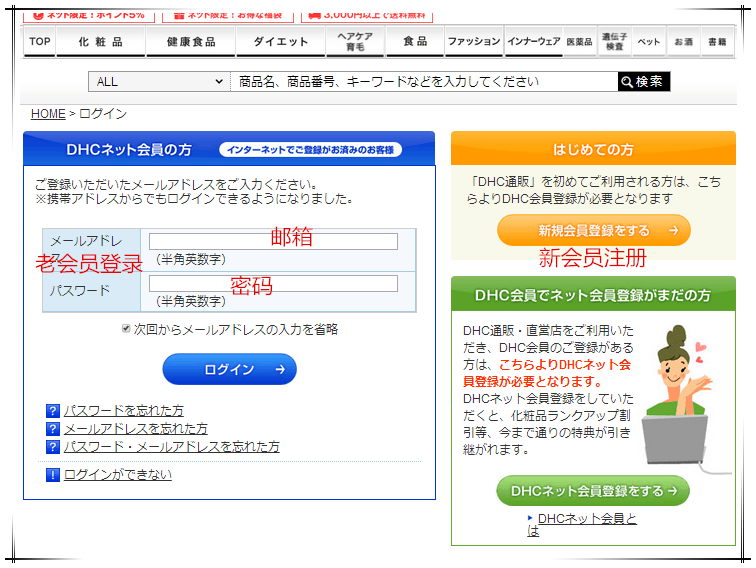Open the ダイエット navigation tab
This screenshot has height=568, width=756.
pos(281,42)
